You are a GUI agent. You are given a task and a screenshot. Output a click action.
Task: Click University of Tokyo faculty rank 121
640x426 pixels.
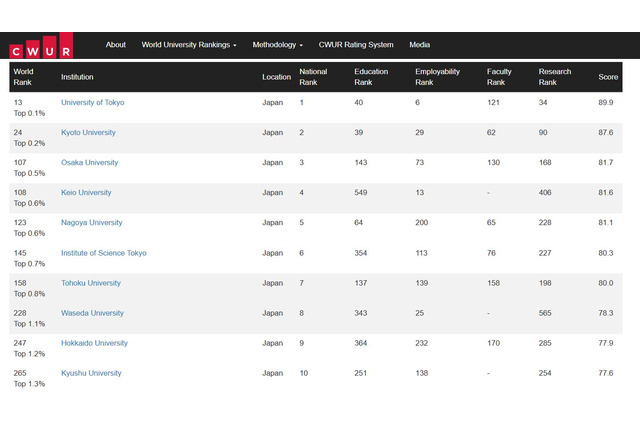point(493,102)
